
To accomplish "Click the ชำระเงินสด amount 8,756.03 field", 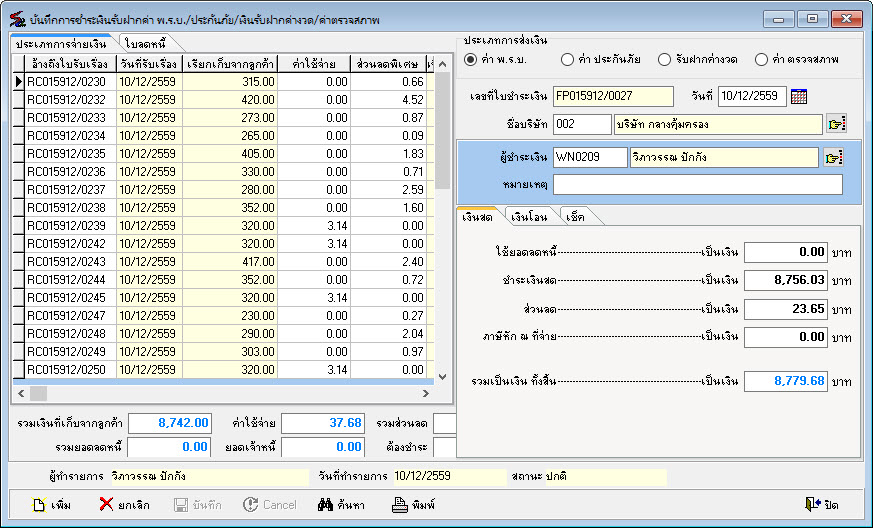I will pyautogui.click(x=786, y=280).
